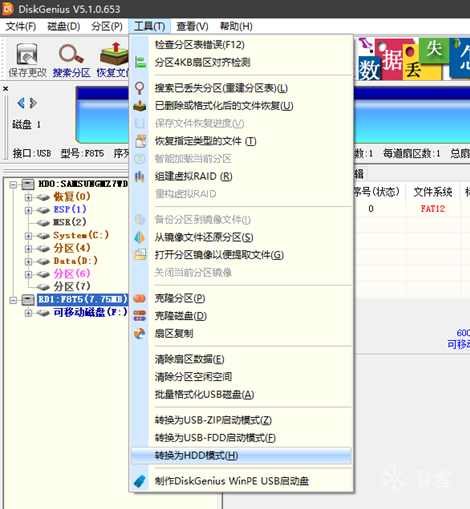Open the 分区(P) menu
470x509 pixels.
pyautogui.click(x=107, y=26)
